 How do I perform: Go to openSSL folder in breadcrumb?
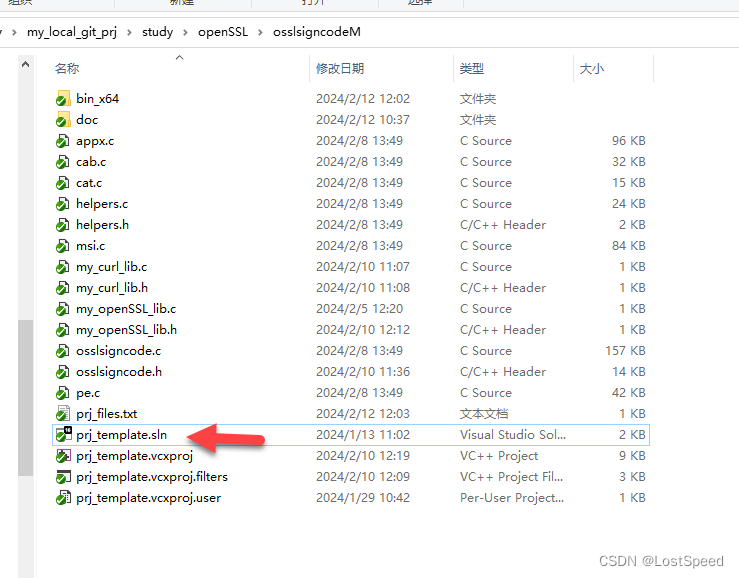(x=223, y=32)
